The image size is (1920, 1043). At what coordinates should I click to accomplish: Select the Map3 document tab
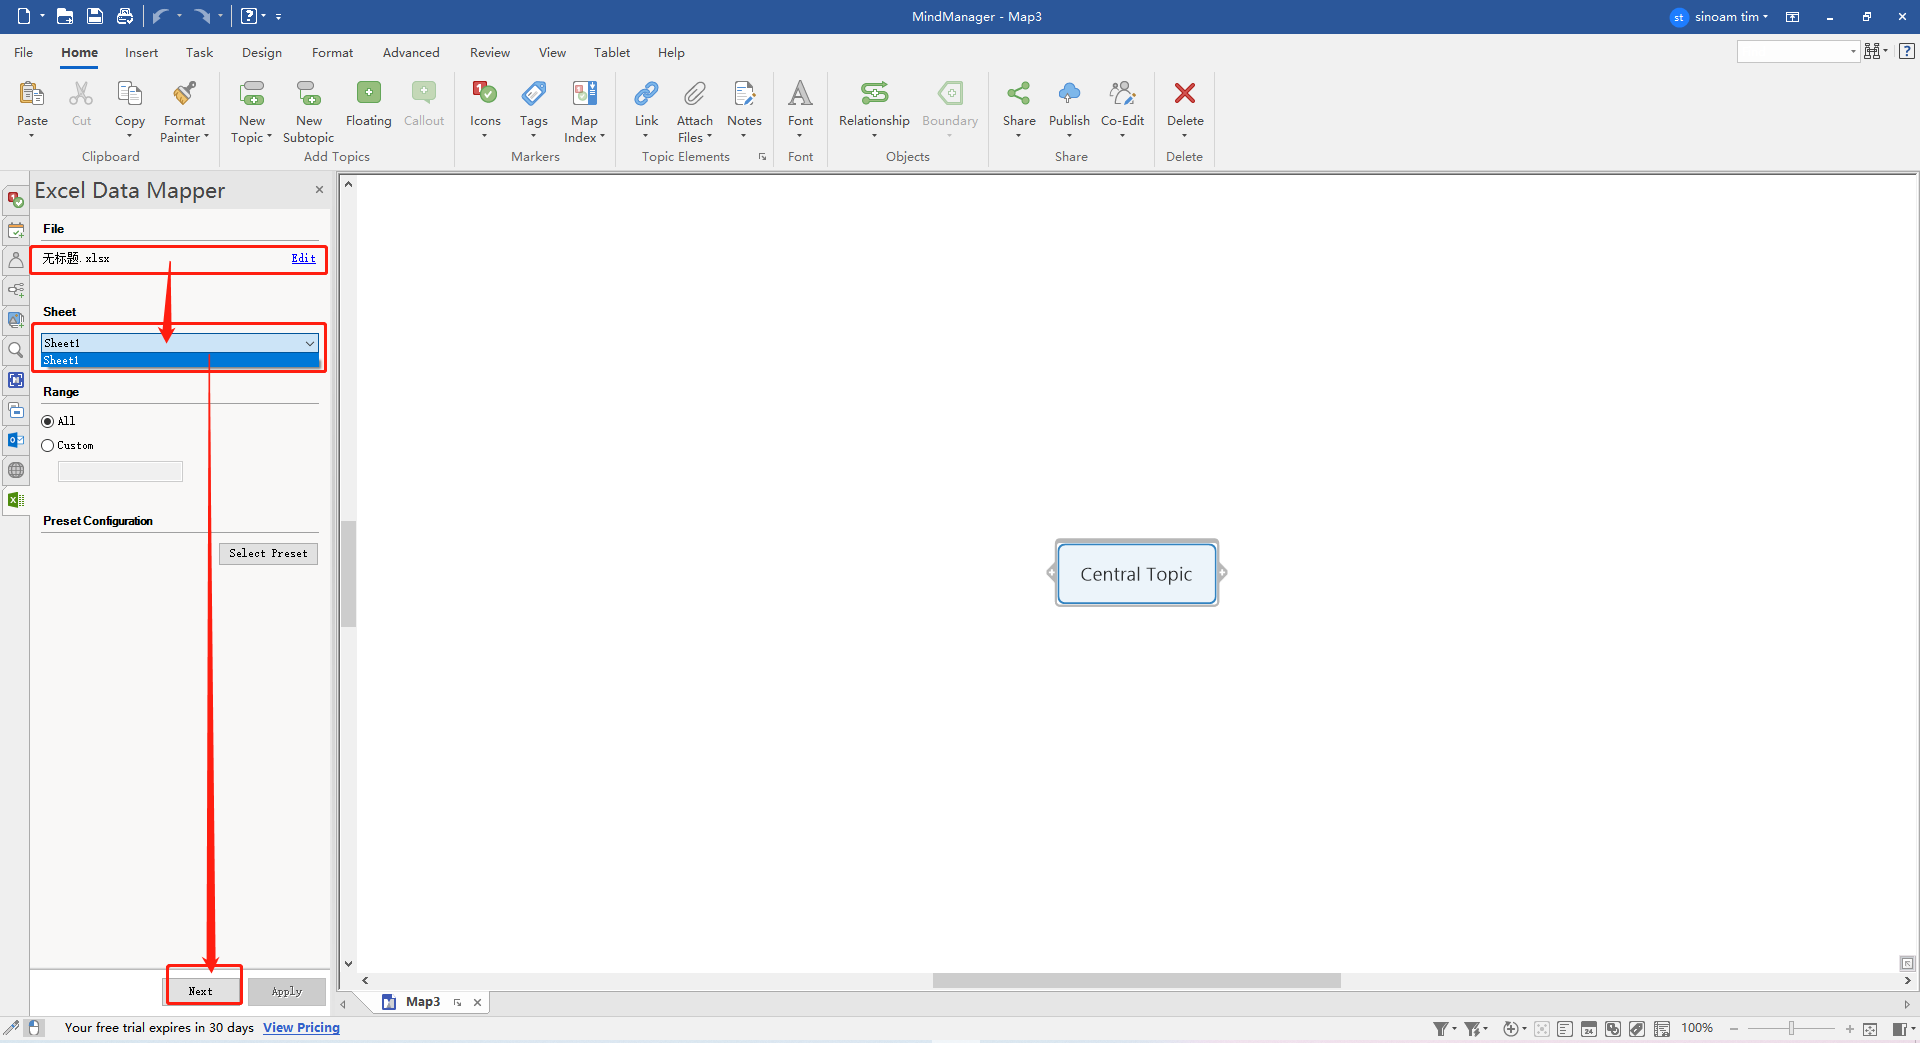(422, 1002)
